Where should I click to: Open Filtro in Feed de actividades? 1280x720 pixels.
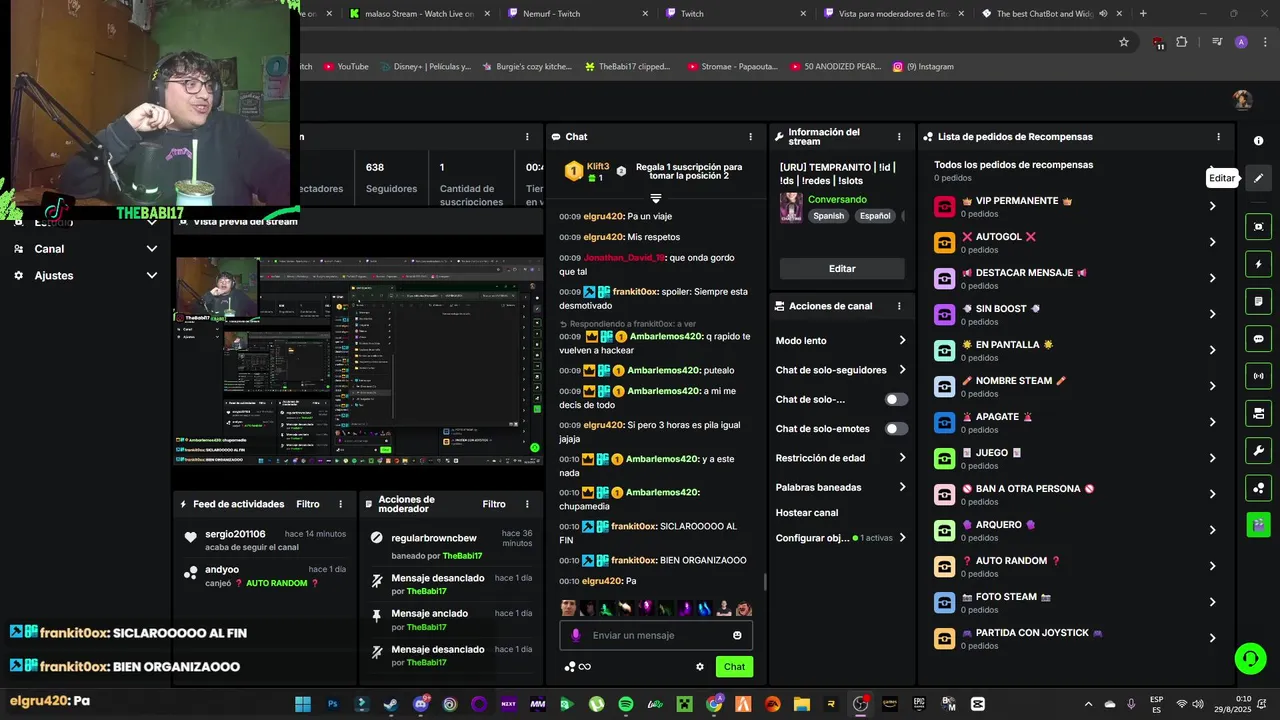[308, 504]
